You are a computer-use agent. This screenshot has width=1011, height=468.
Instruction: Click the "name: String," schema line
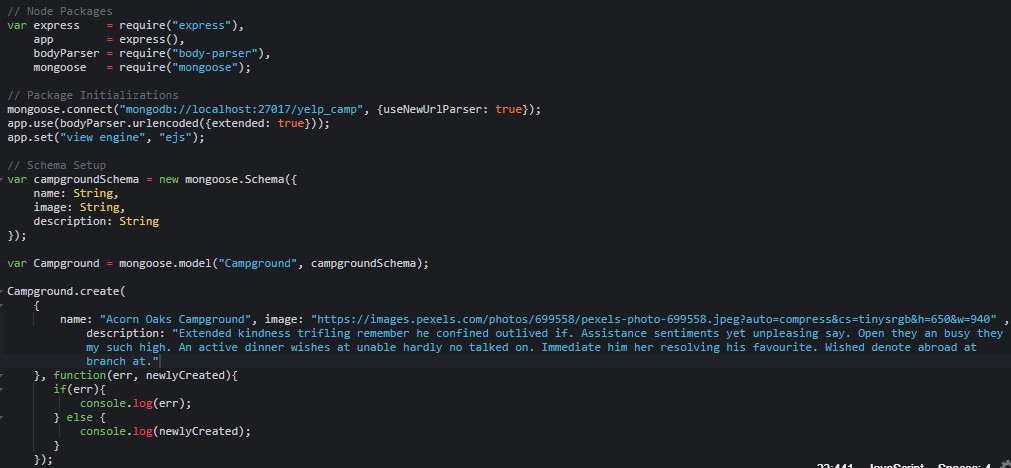[76, 193]
